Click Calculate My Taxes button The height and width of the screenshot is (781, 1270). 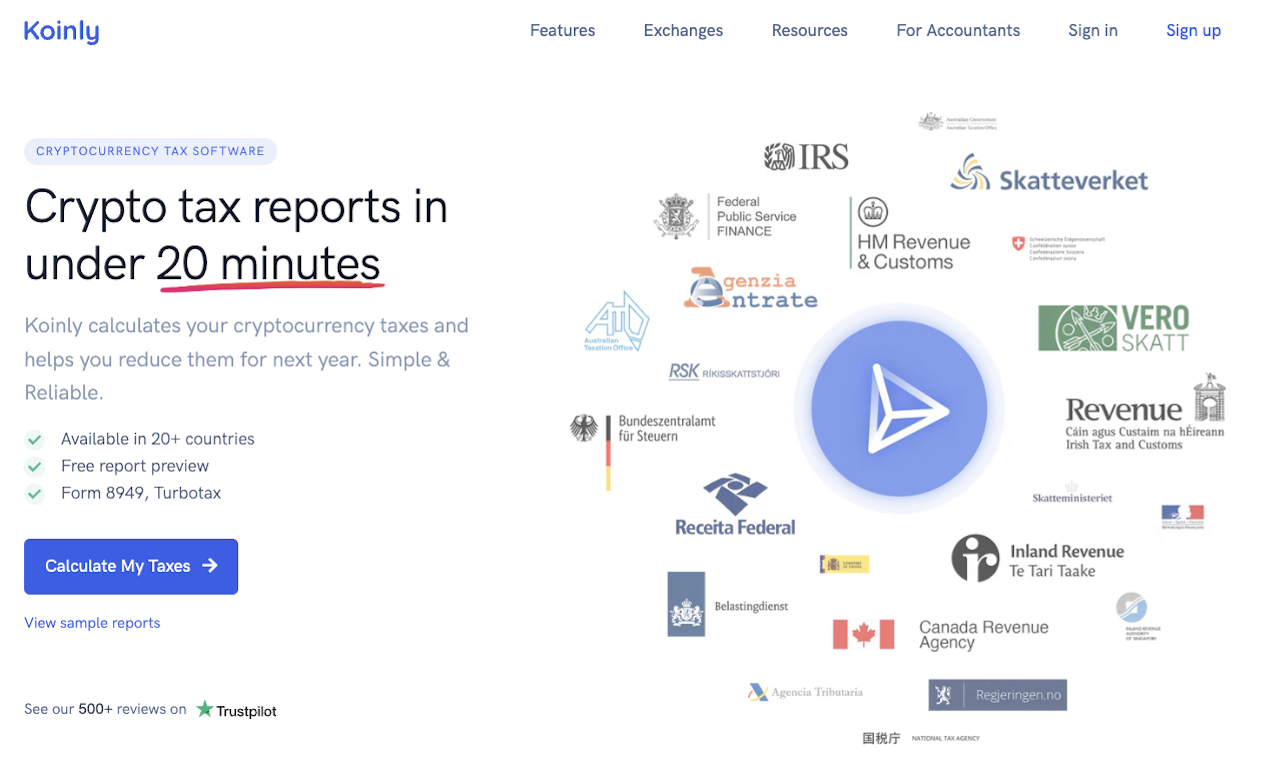pyautogui.click(x=131, y=566)
